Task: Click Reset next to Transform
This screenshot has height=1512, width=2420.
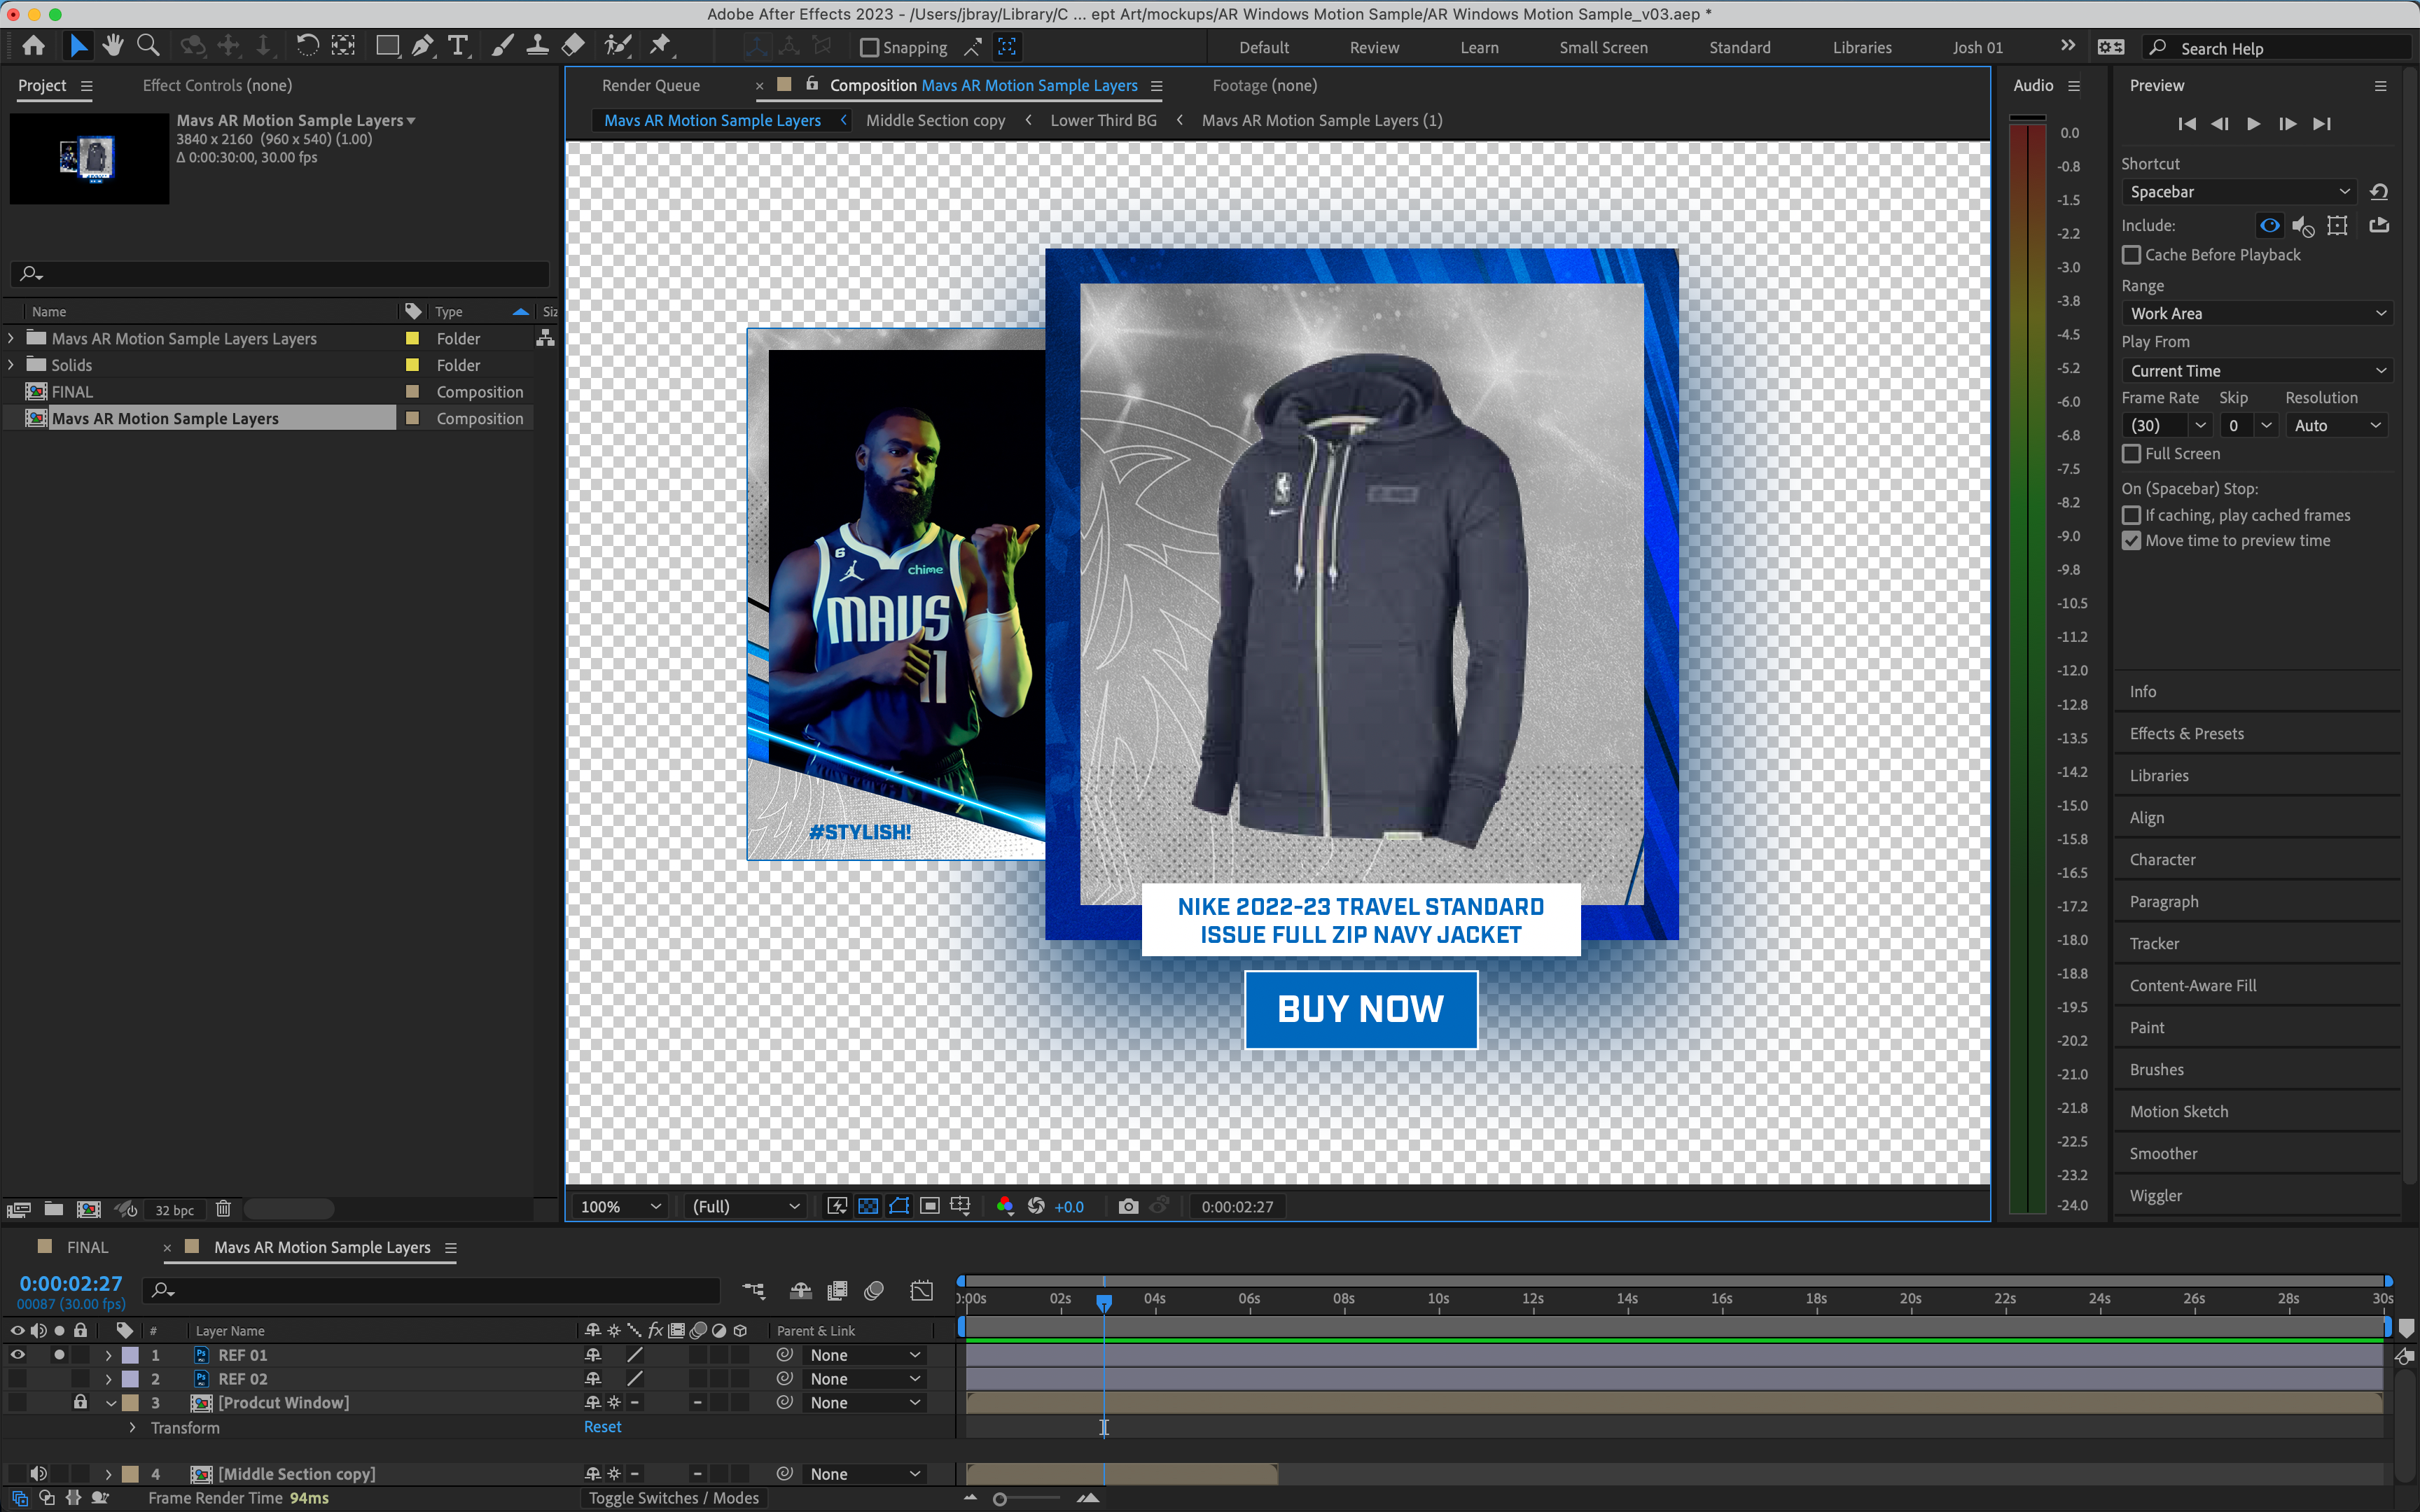Action: click(602, 1427)
